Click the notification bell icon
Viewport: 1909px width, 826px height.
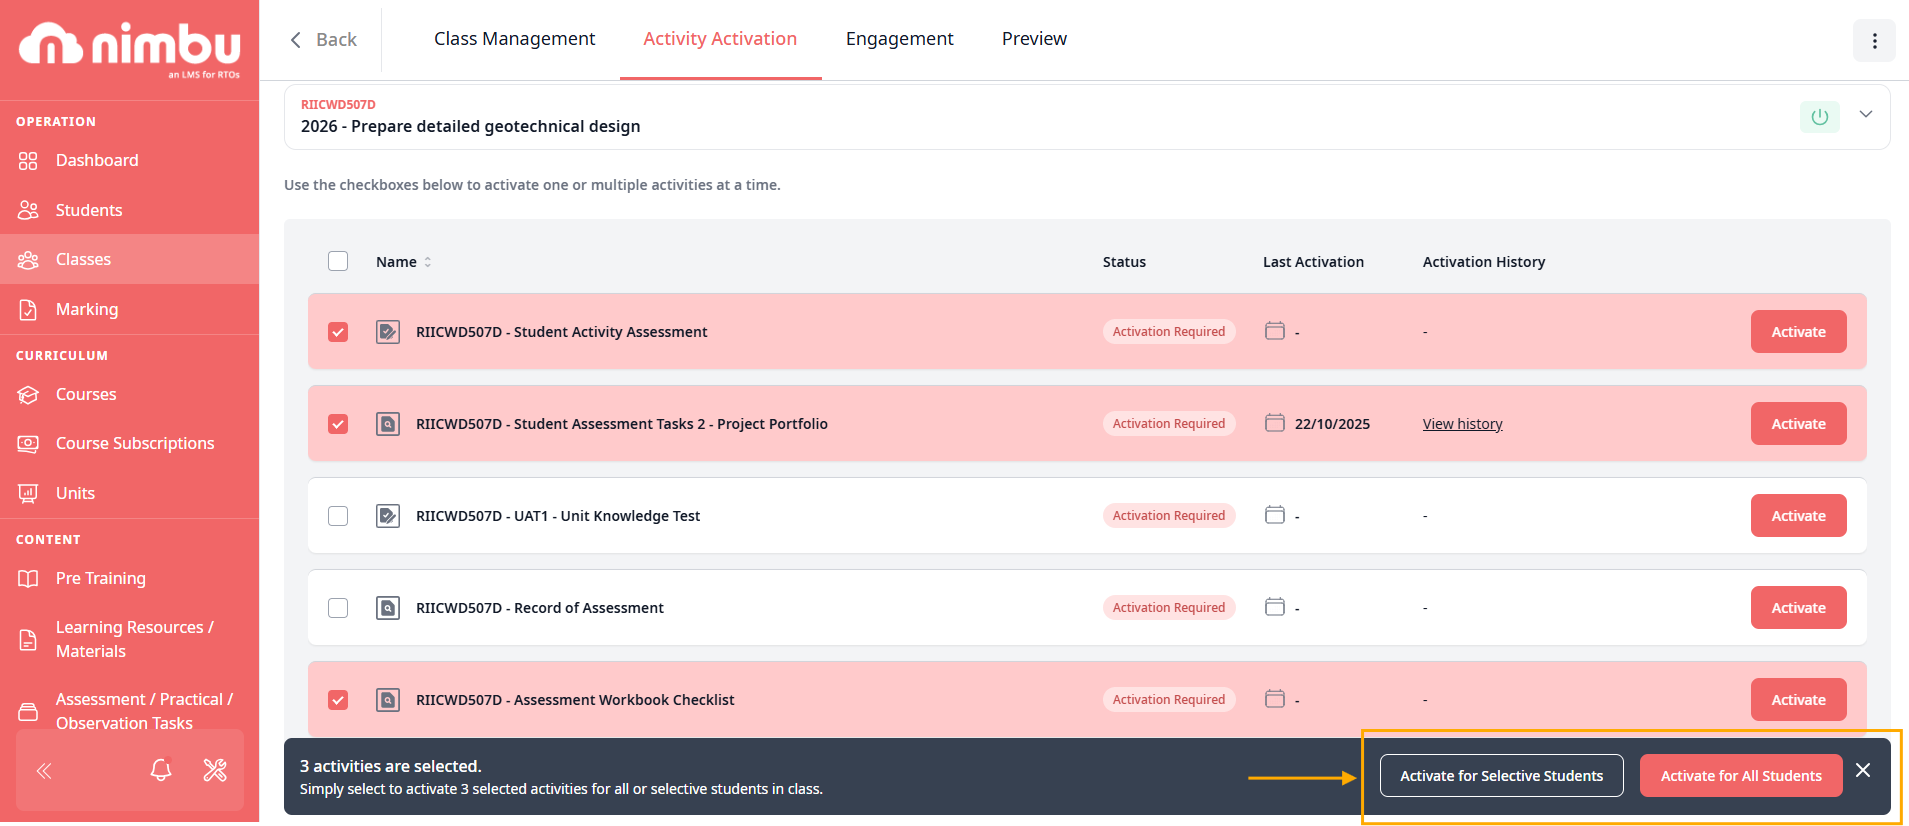click(x=161, y=770)
